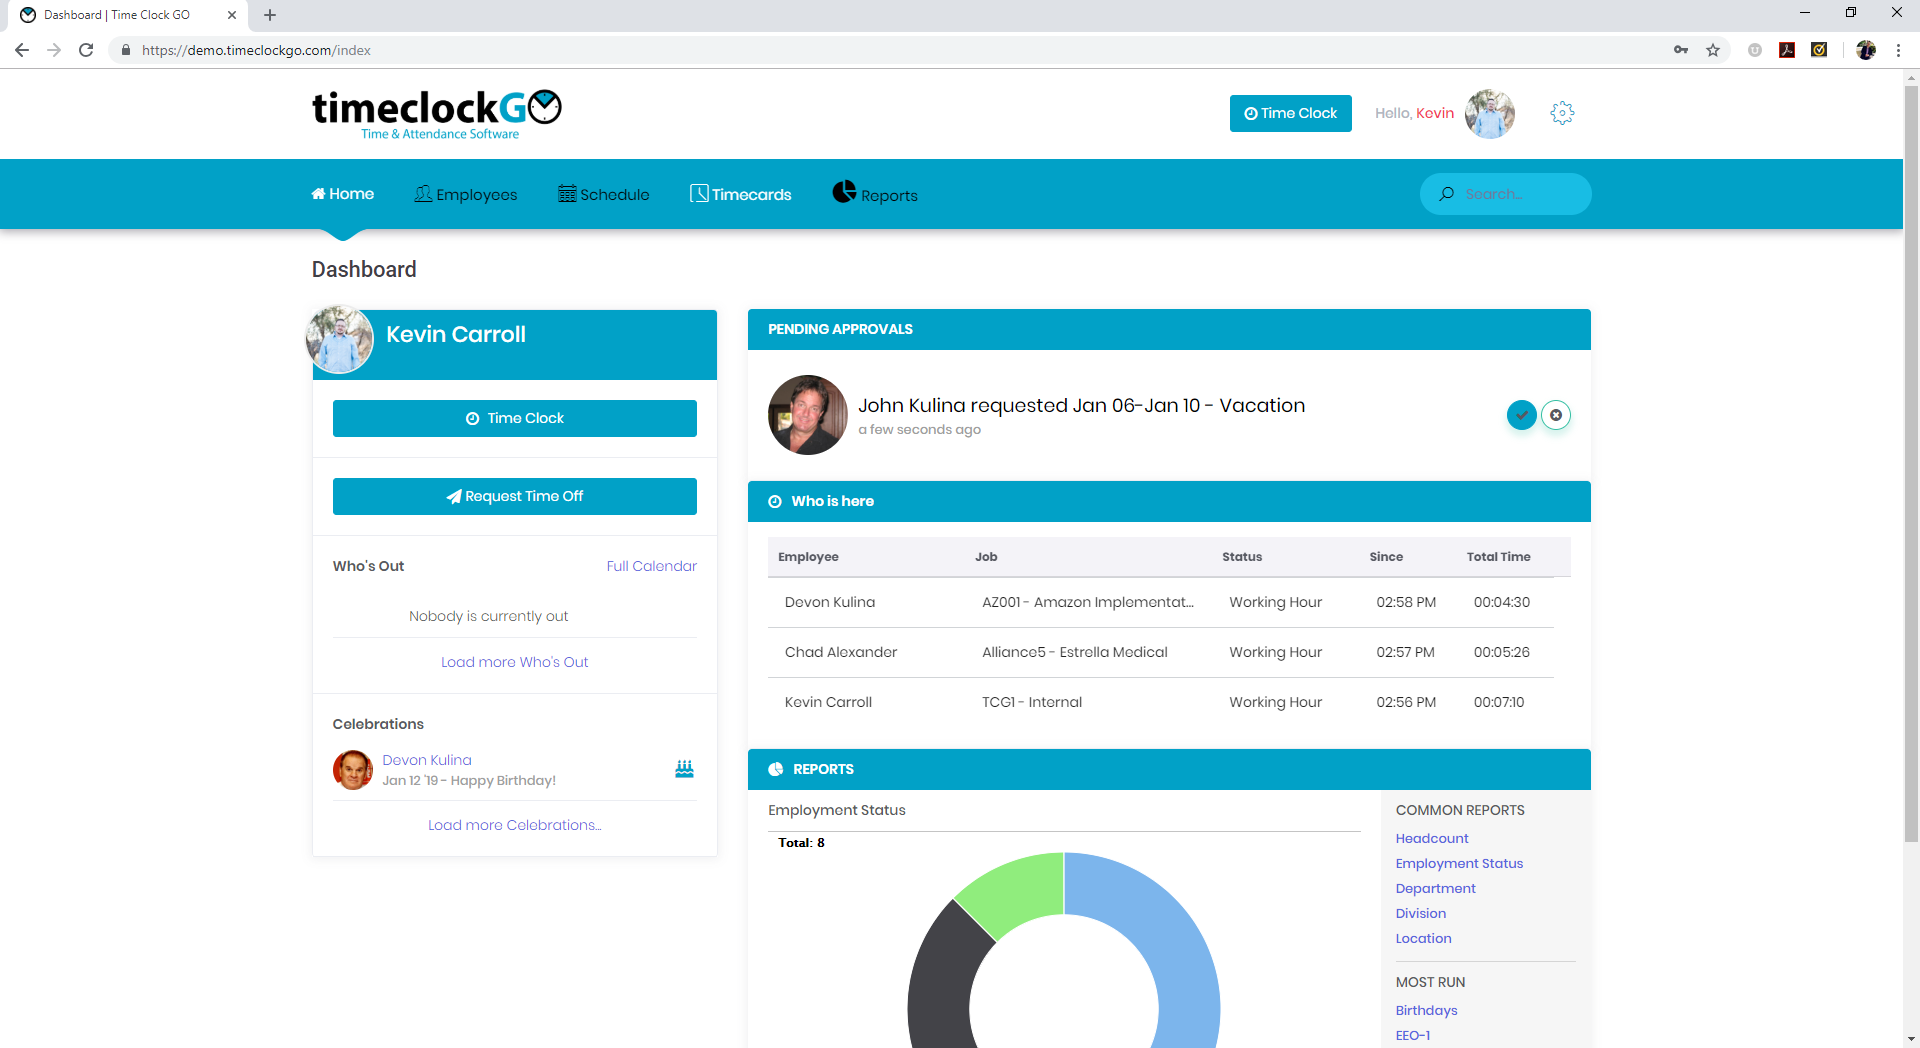Open the EEO-1 report

pyautogui.click(x=1413, y=1035)
